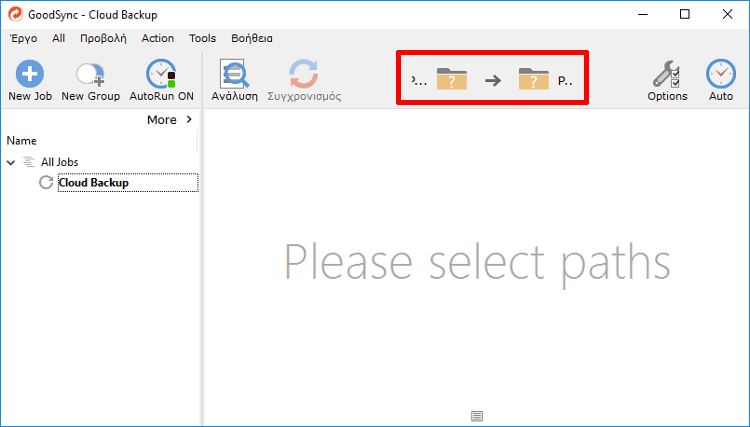This screenshot has height=427, width=750.
Task: Start the Ανάλυση analyze button
Action: click(x=234, y=80)
